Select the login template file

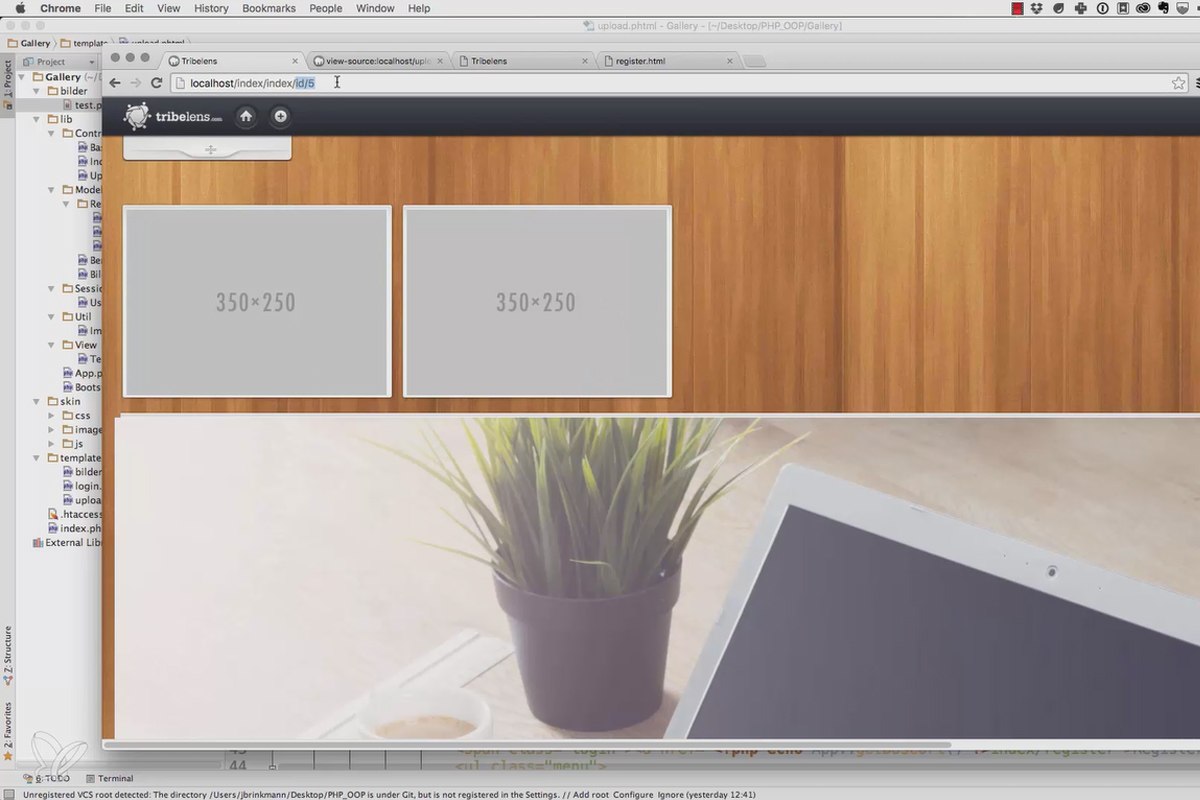click(x=81, y=486)
